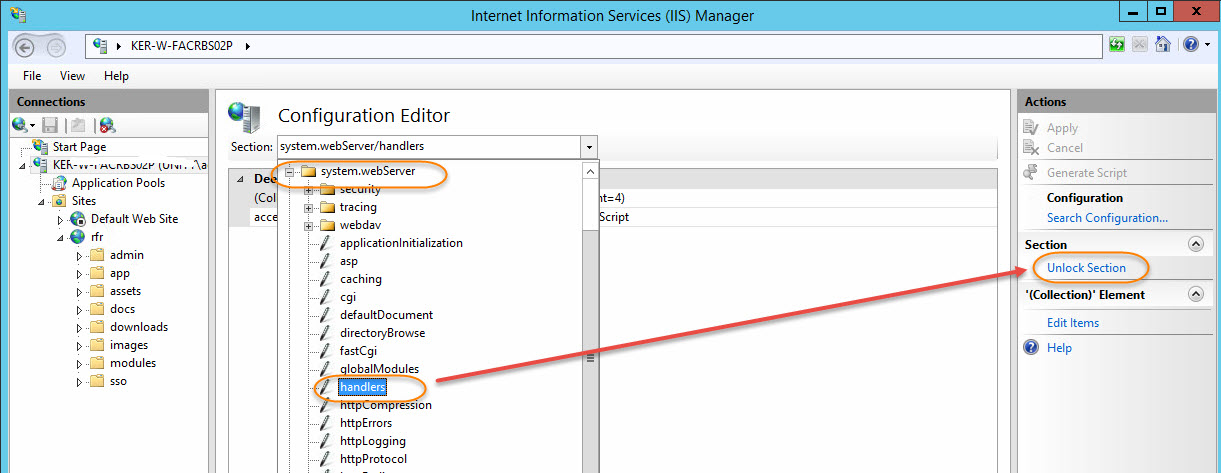This screenshot has width=1221, height=473.
Task: Expand Default Web Site node
Action: point(61,219)
